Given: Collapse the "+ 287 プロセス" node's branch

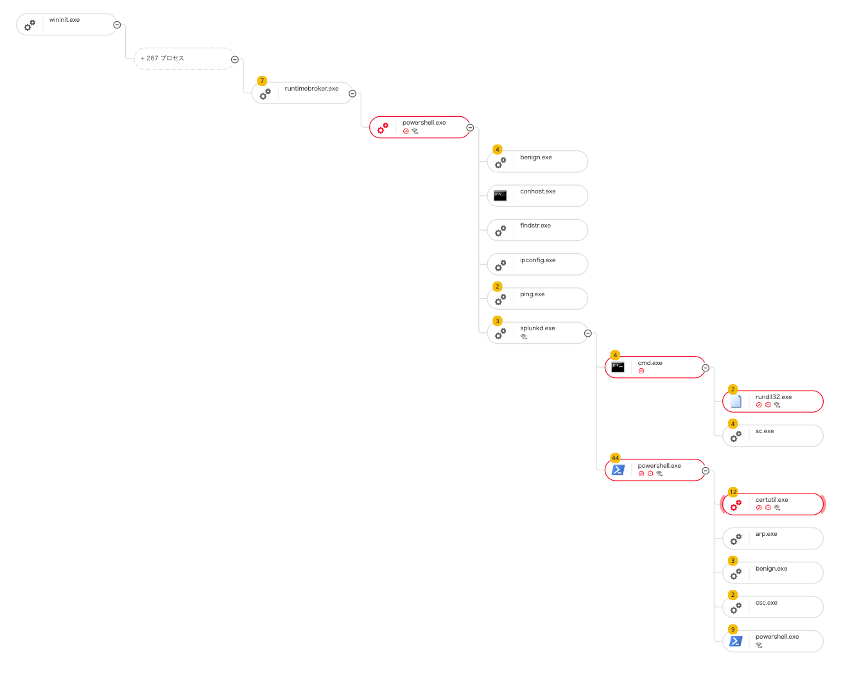Looking at the screenshot, I should point(235,59).
